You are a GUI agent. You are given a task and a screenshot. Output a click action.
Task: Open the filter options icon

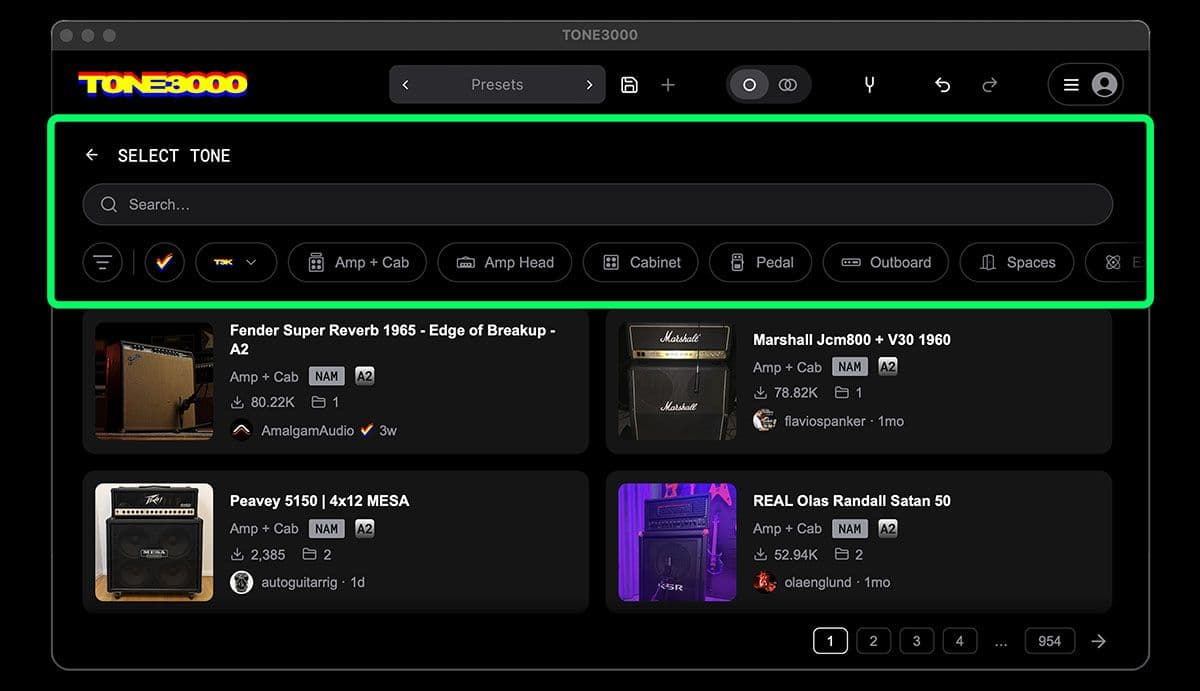102,262
